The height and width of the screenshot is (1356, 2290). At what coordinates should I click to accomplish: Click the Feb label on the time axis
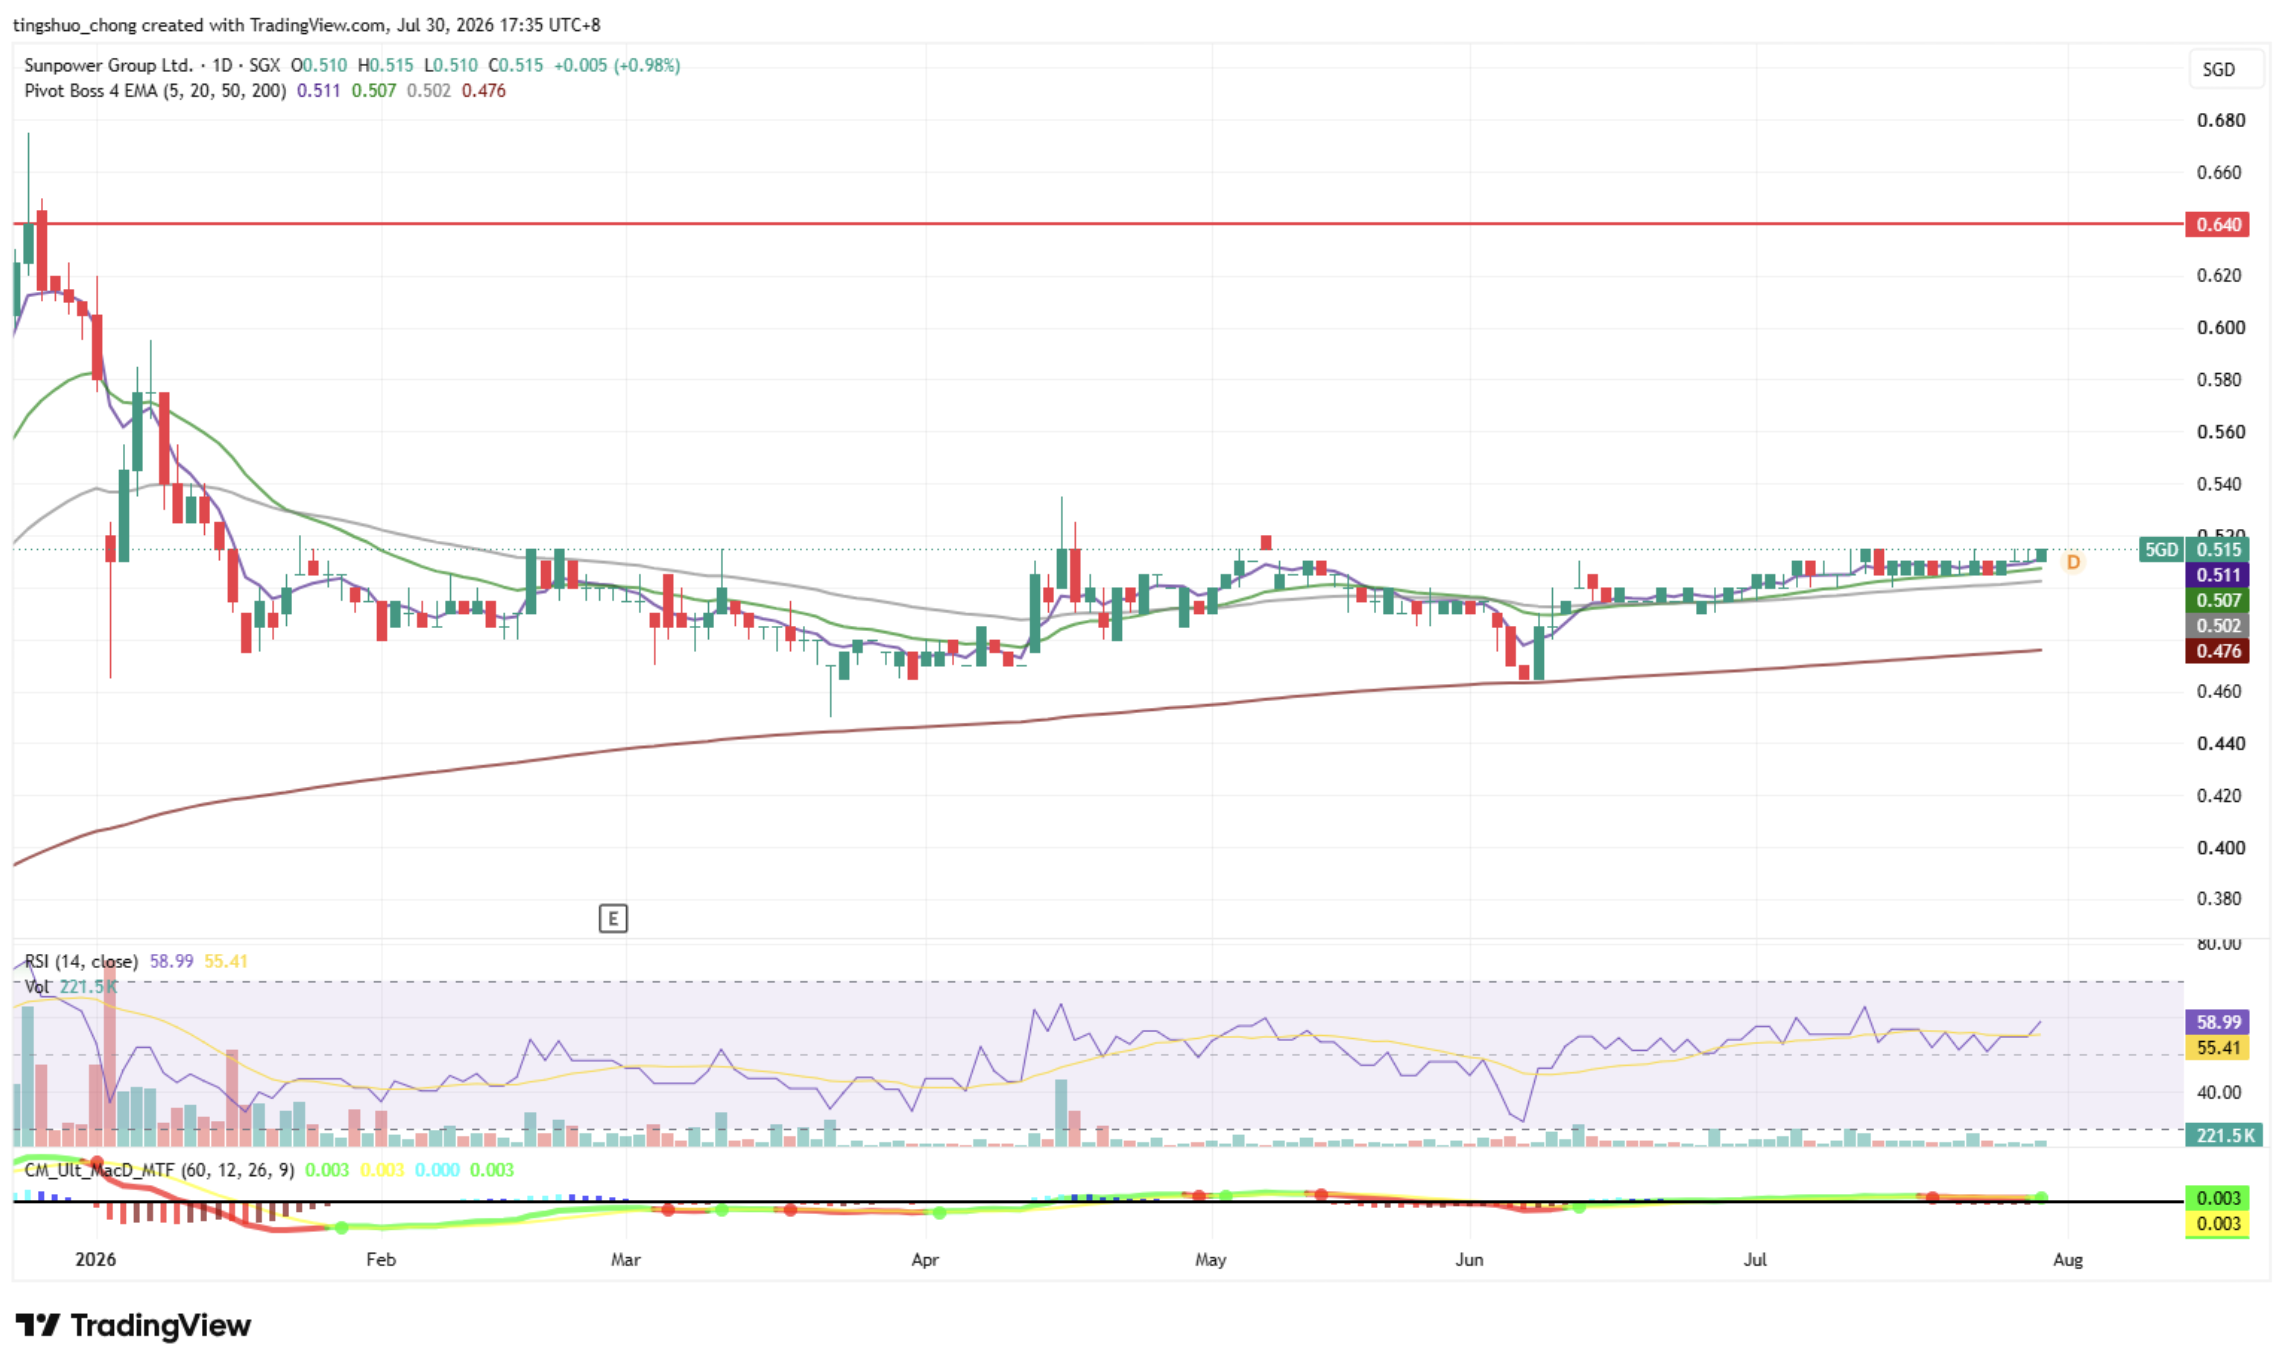[381, 1259]
